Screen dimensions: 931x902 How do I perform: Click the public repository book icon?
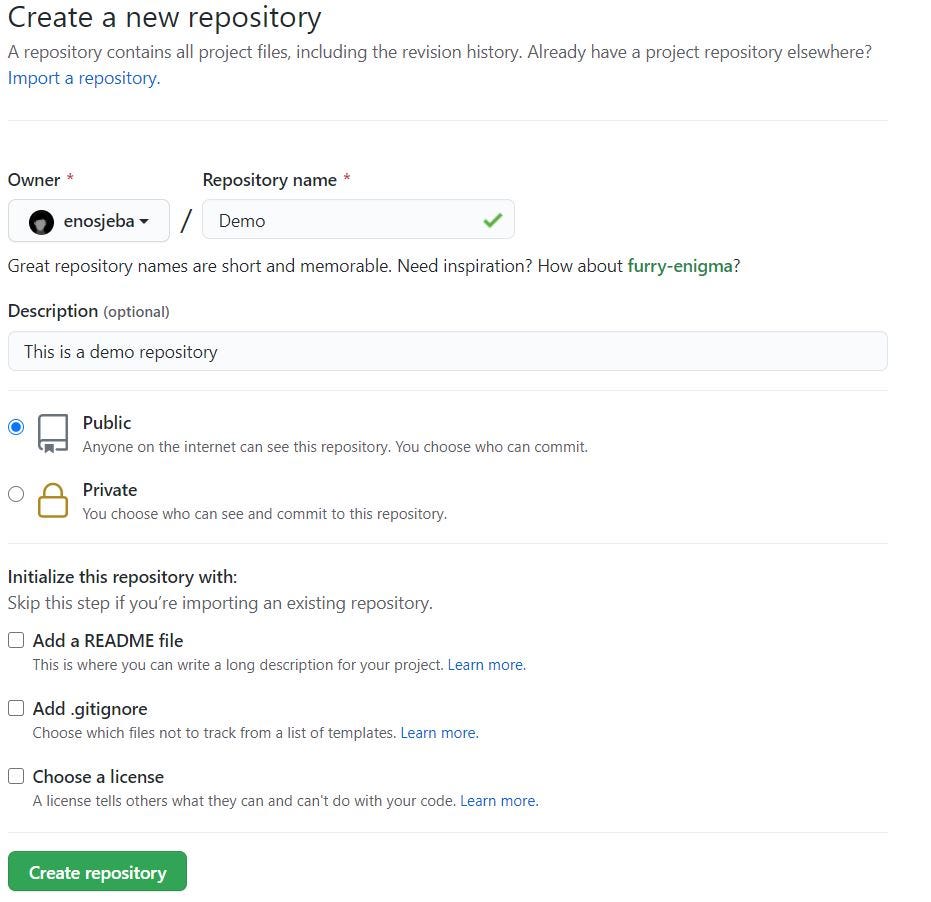53,433
